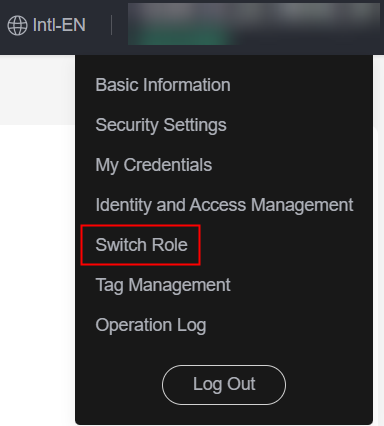Open Basic Information

point(163,85)
